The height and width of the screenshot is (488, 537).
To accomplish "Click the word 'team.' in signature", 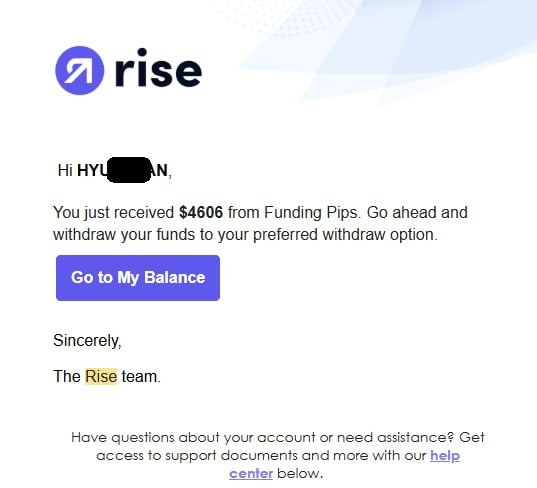I will pyautogui.click(x=141, y=377).
